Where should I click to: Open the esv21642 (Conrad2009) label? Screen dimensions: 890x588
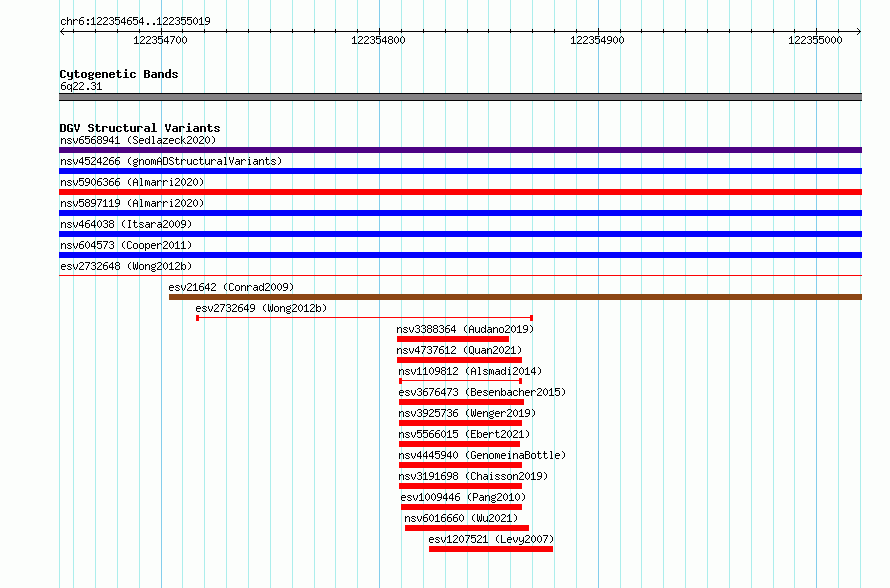[231, 287]
